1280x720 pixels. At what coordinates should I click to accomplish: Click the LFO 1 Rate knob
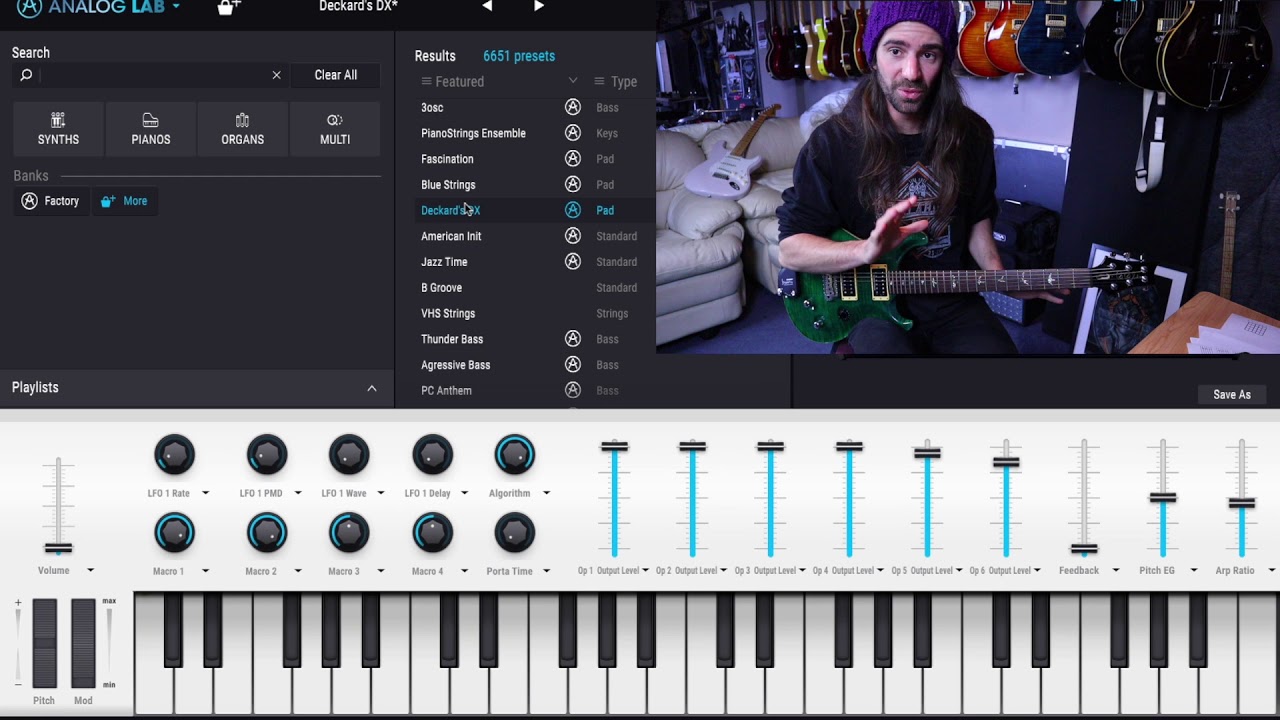[174, 455]
